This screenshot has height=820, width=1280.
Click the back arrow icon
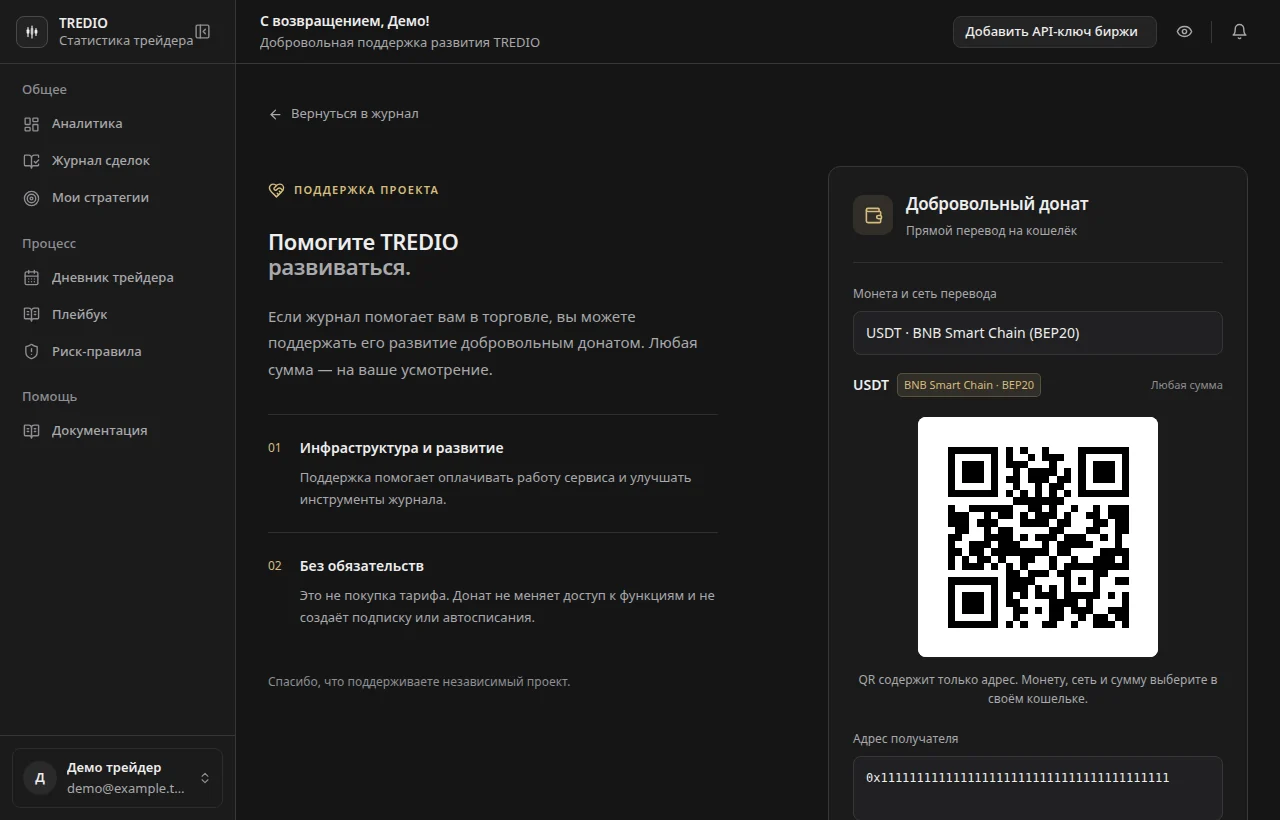[x=275, y=114]
